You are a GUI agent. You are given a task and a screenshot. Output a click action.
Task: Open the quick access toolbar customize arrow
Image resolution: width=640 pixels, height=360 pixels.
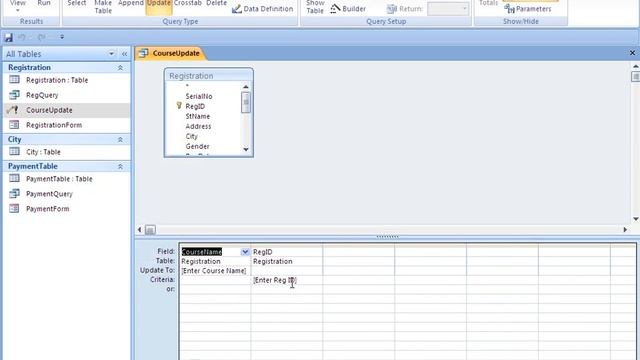tap(62, 37)
